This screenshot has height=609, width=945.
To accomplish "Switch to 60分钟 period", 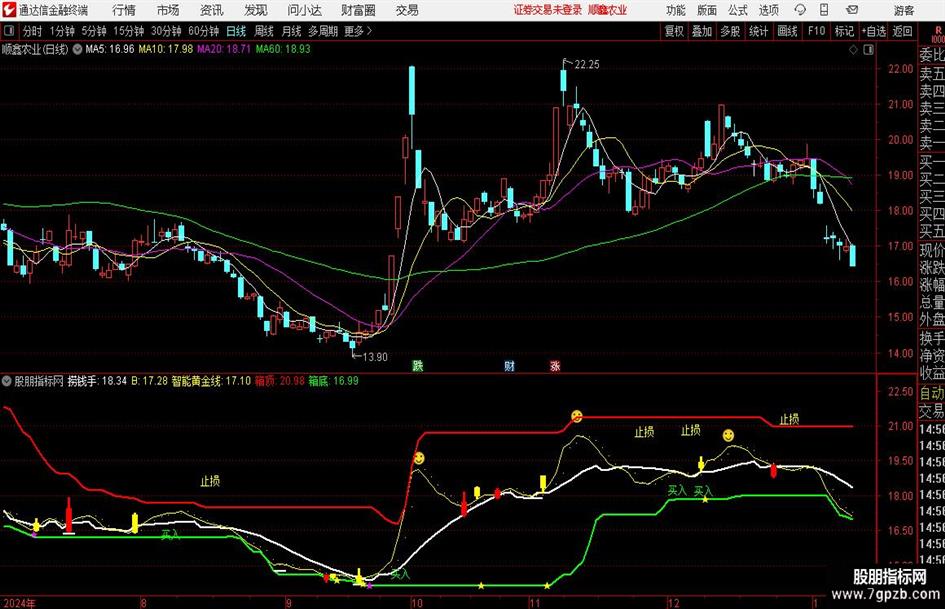I will 204,31.
